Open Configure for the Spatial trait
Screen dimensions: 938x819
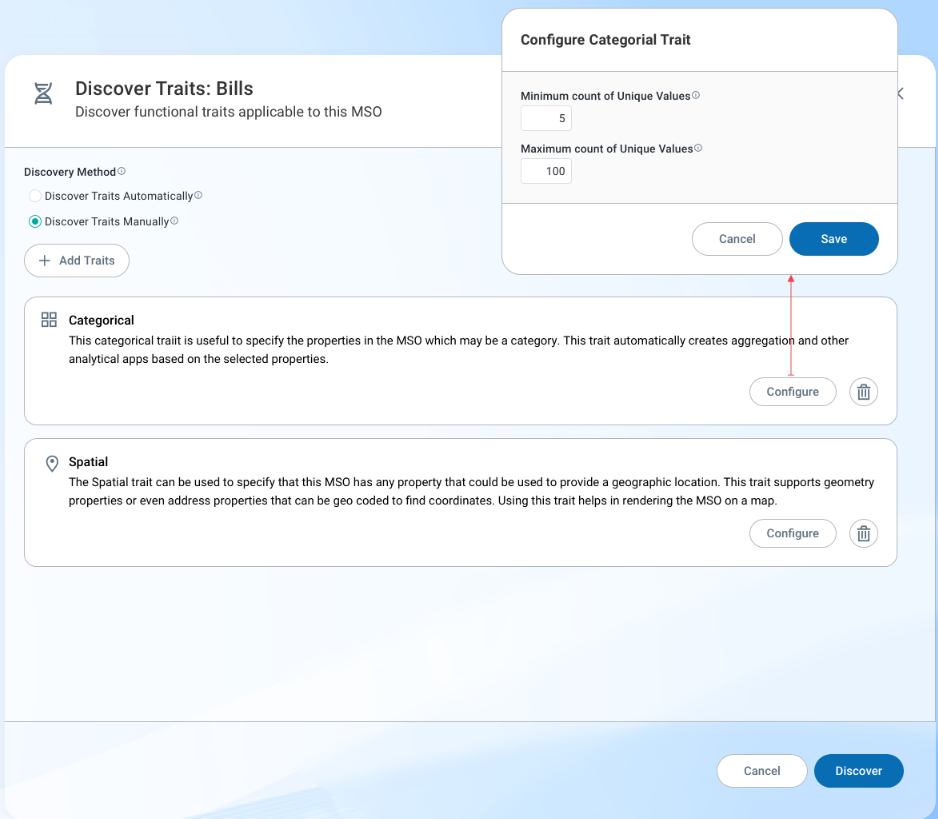(792, 533)
